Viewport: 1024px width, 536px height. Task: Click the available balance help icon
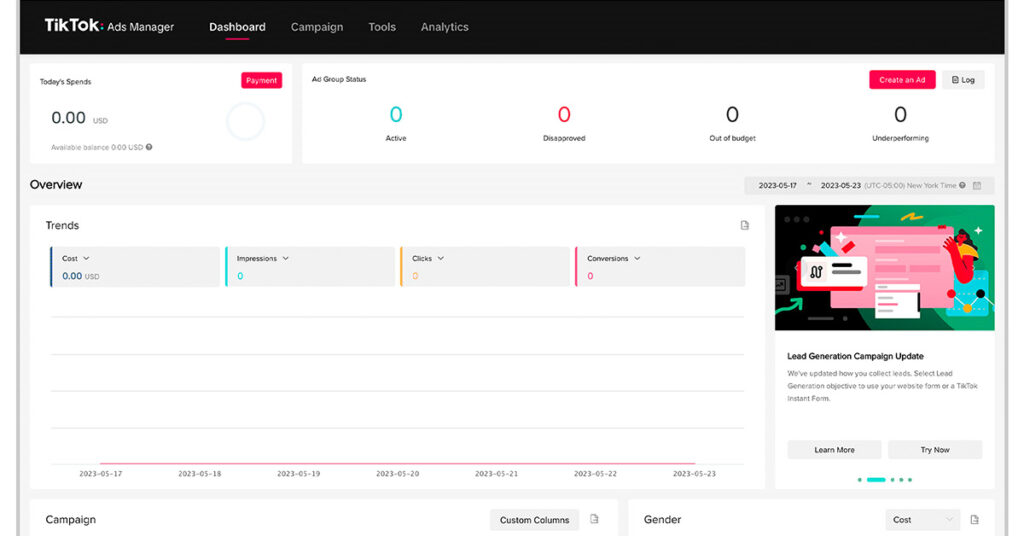[149, 147]
